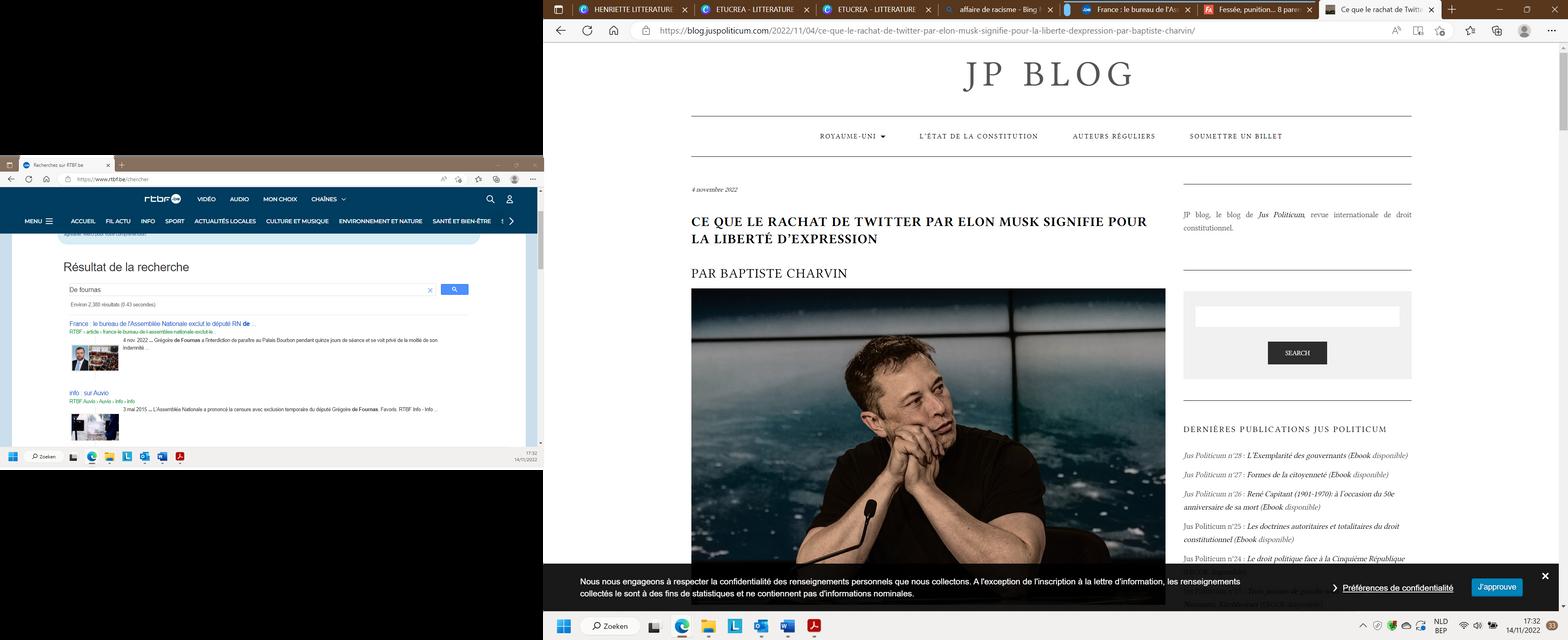Click into JP Blog sidebar search field
The image size is (1568, 640).
tap(1297, 317)
